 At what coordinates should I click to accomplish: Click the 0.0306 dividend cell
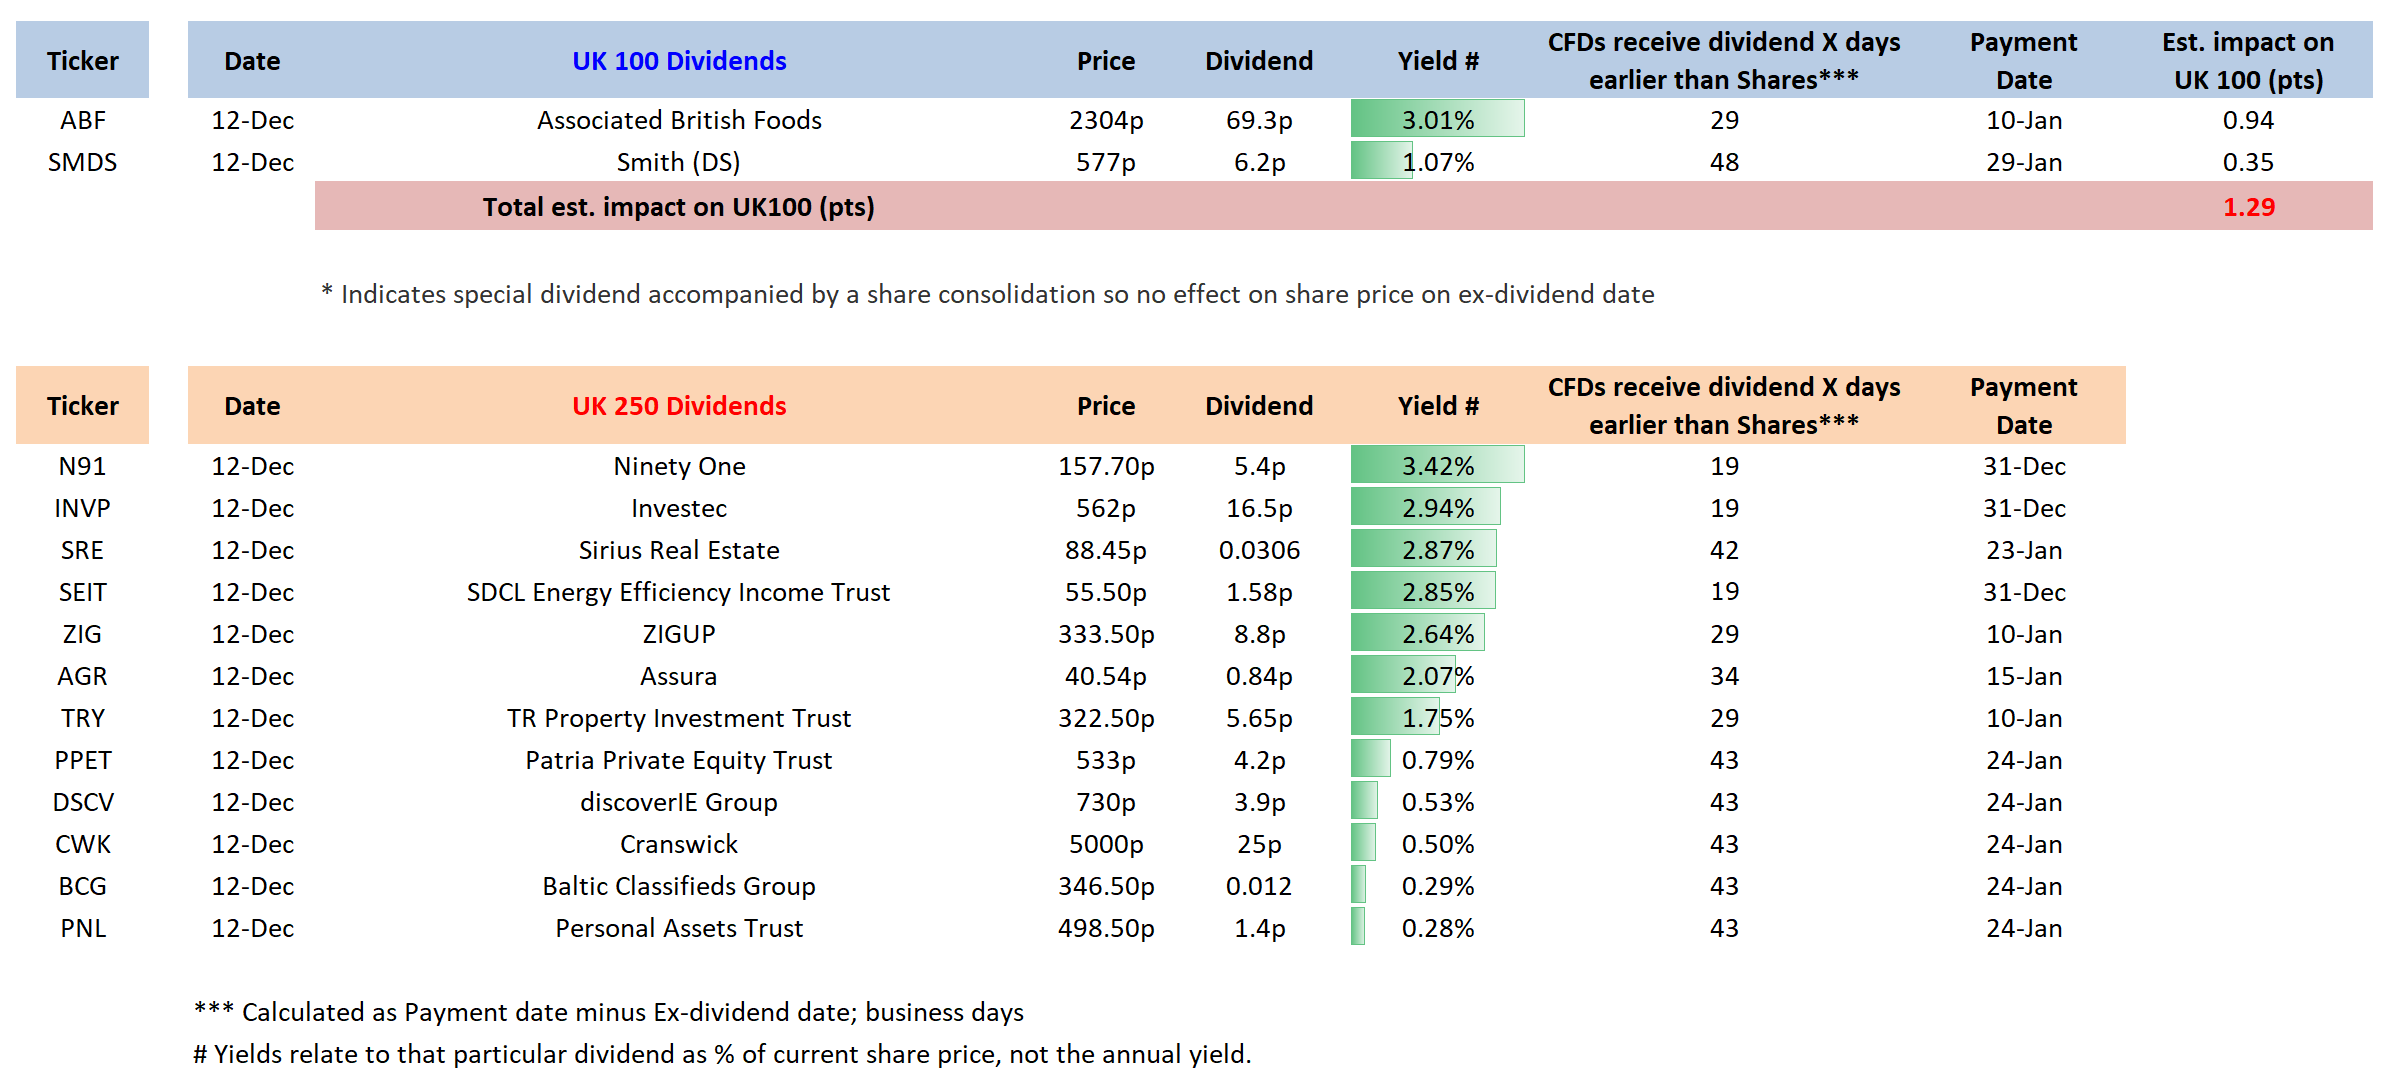pyautogui.click(x=1259, y=550)
